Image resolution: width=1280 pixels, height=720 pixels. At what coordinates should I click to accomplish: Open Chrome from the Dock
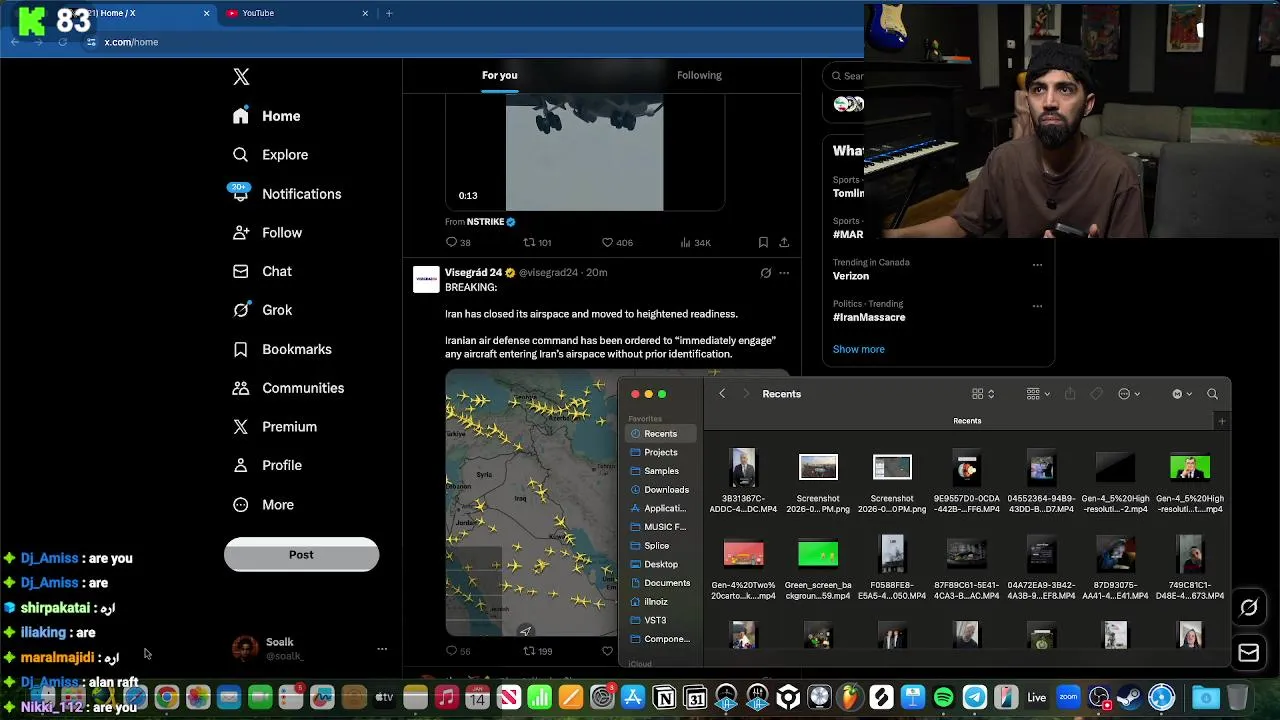pos(166,697)
